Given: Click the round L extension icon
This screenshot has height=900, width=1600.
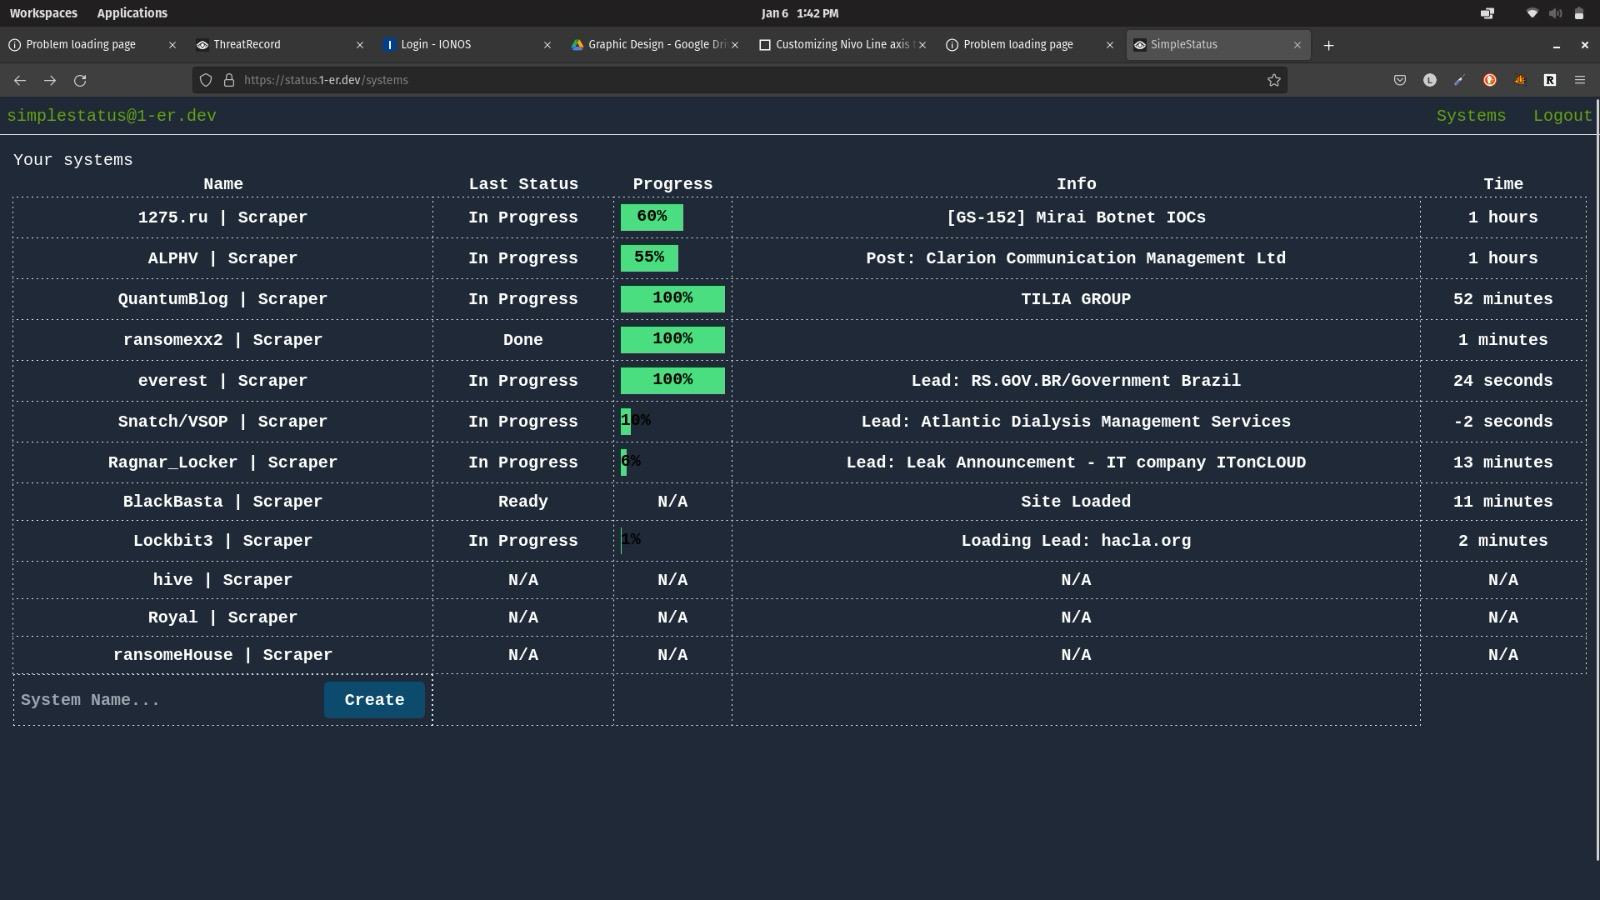Looking at the screenshot, I should pyautogui.click(x=1430, y=80).
